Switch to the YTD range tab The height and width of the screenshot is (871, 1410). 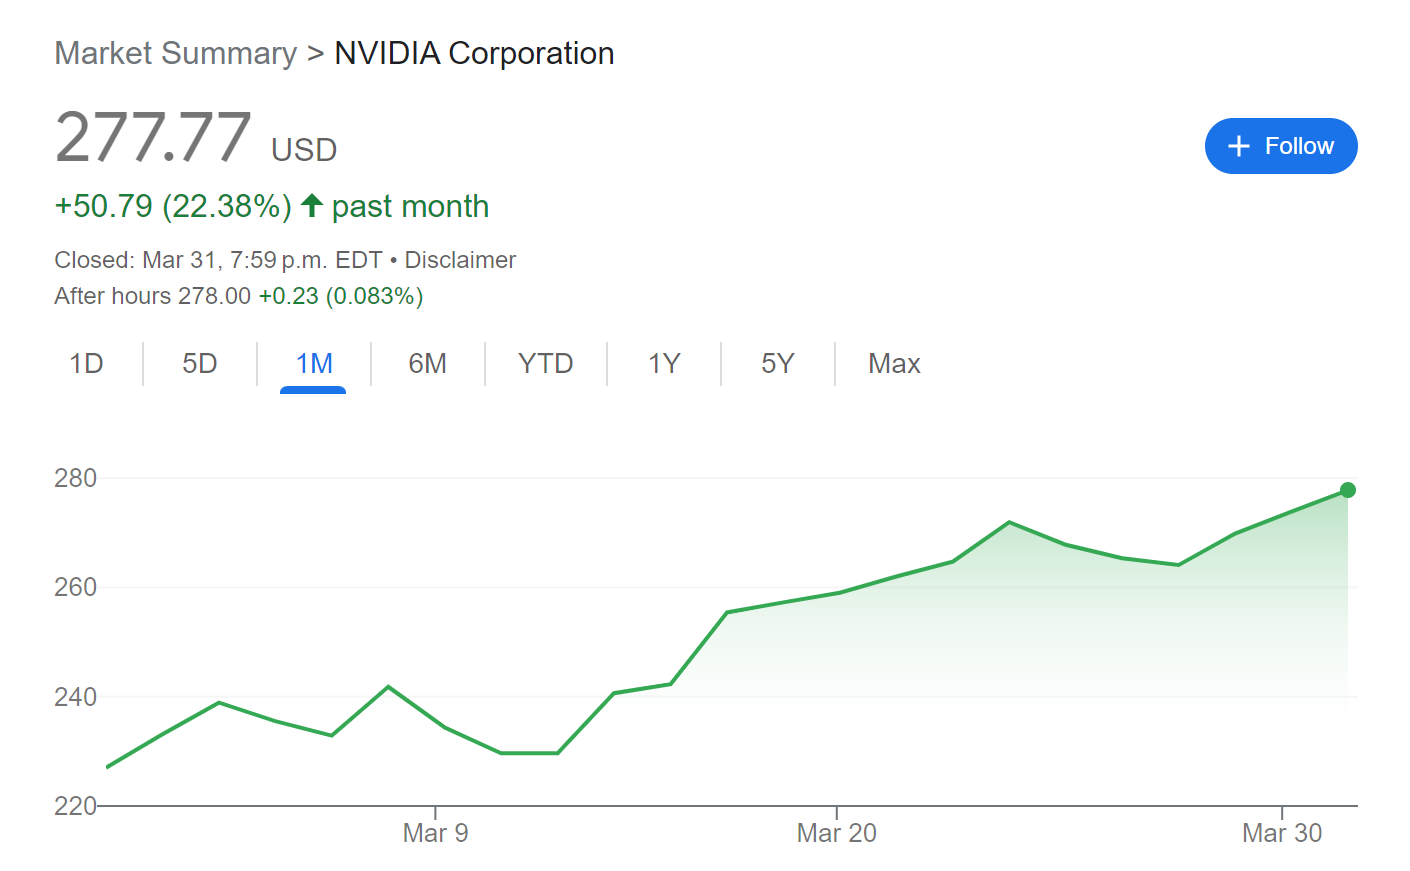tap(545, 363)
